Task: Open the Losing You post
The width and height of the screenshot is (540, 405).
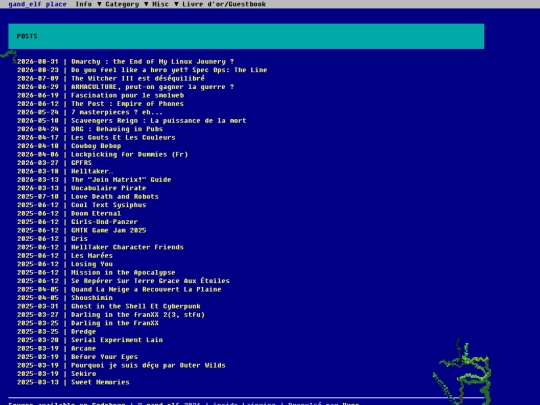Action: (92, 264)
